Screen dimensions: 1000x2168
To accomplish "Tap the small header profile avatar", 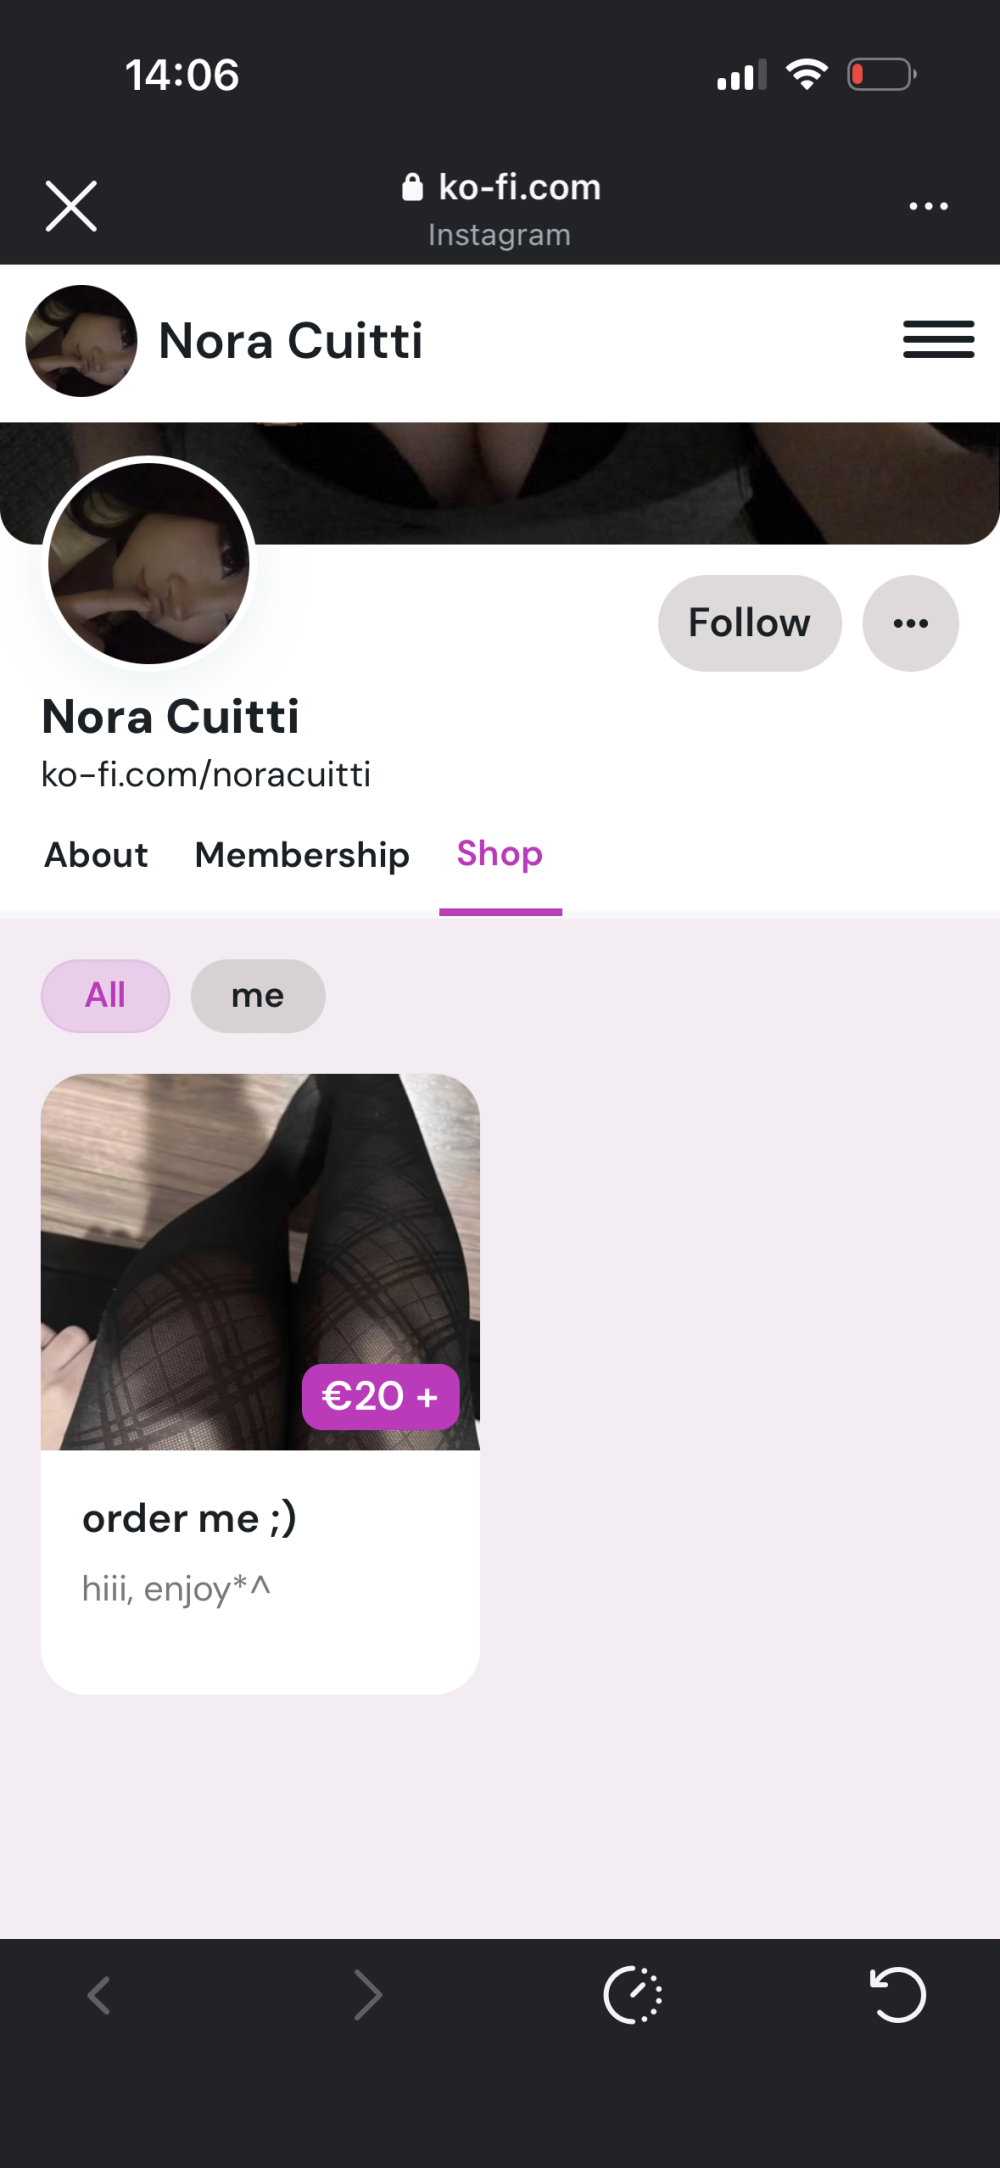I will coord(81,341).
